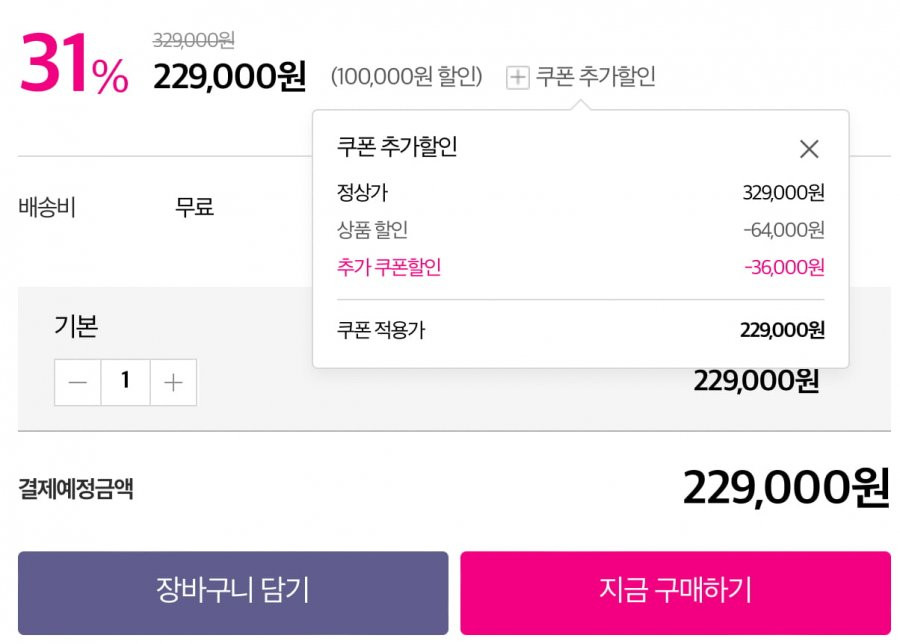This screenshot has height=644, width=900.
Task: Click the 쿠폰 적용가 label
Action: [381, 330]
